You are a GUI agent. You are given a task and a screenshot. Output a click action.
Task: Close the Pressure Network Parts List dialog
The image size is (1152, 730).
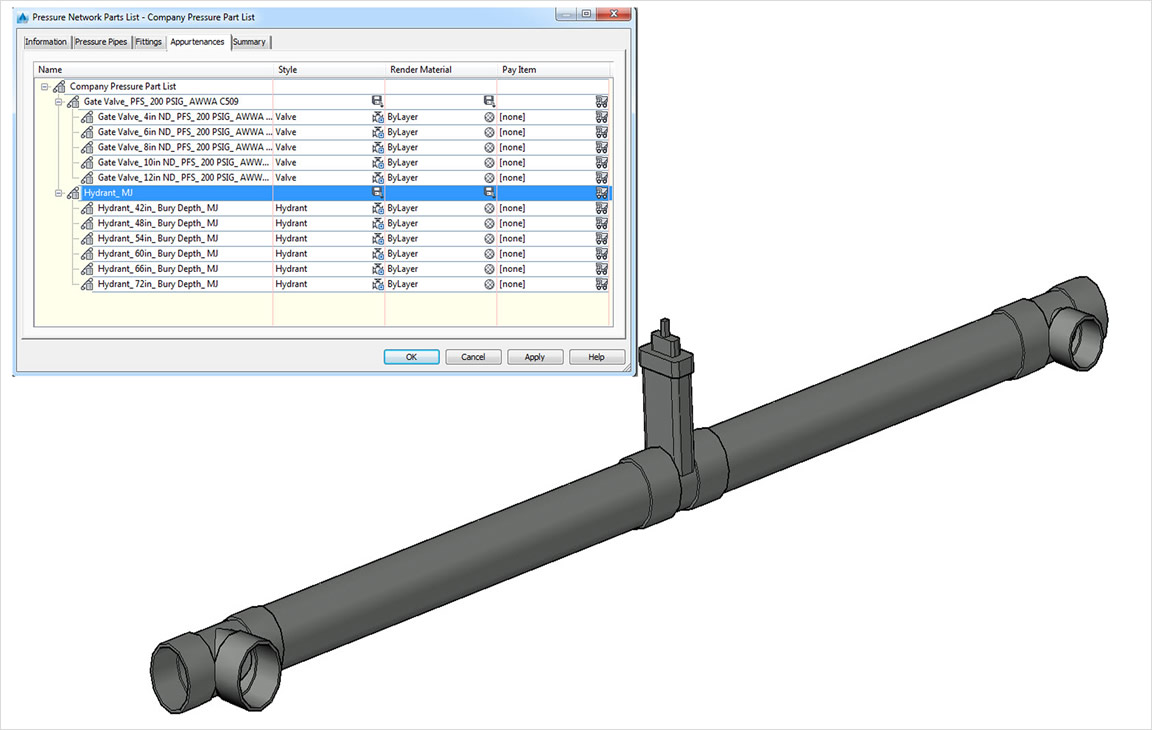click(x=613, y=13)
